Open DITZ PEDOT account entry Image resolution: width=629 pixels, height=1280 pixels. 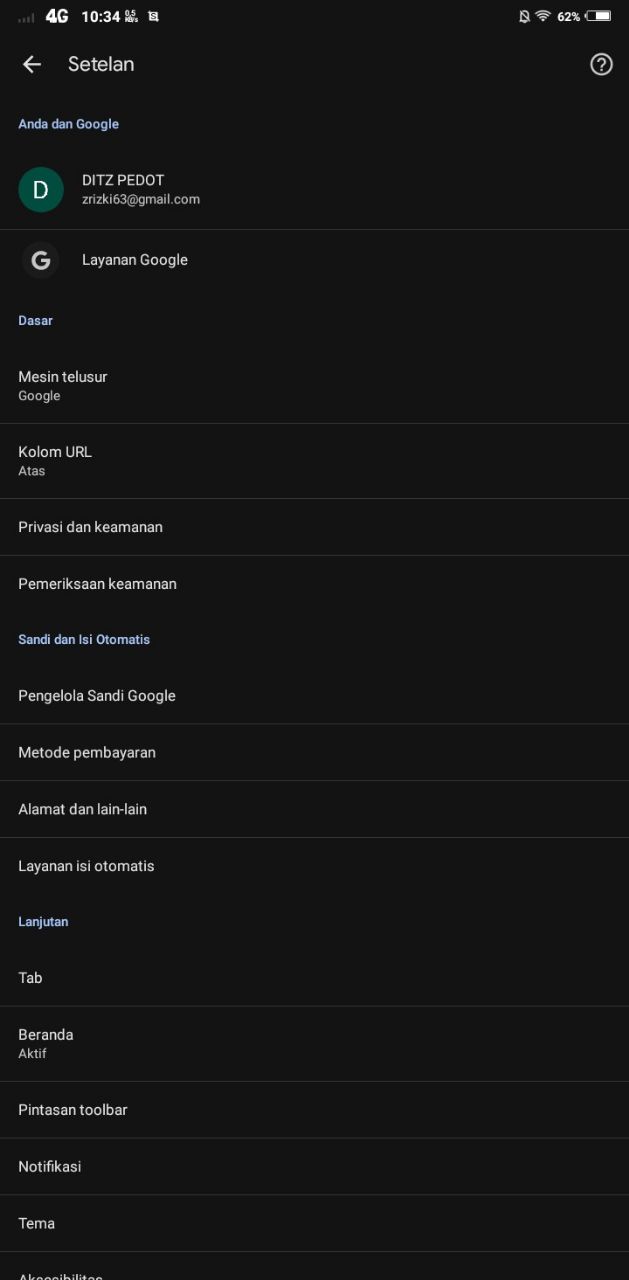(314, 190)
